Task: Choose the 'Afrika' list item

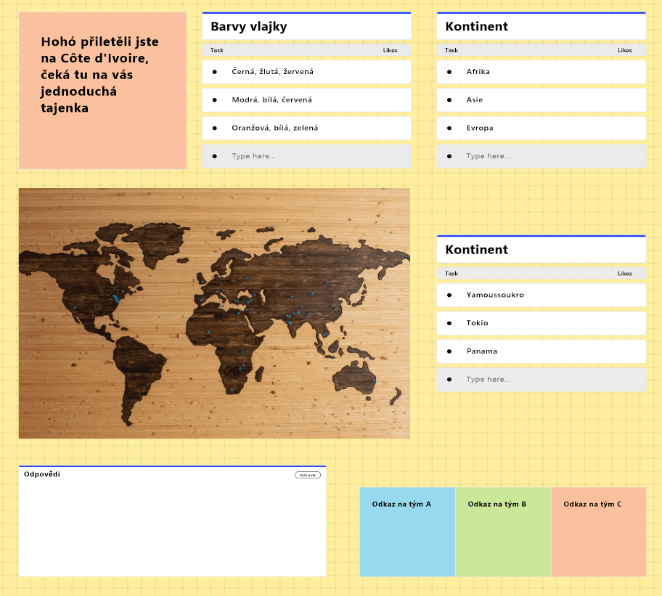Action: [x=541, y=72]
